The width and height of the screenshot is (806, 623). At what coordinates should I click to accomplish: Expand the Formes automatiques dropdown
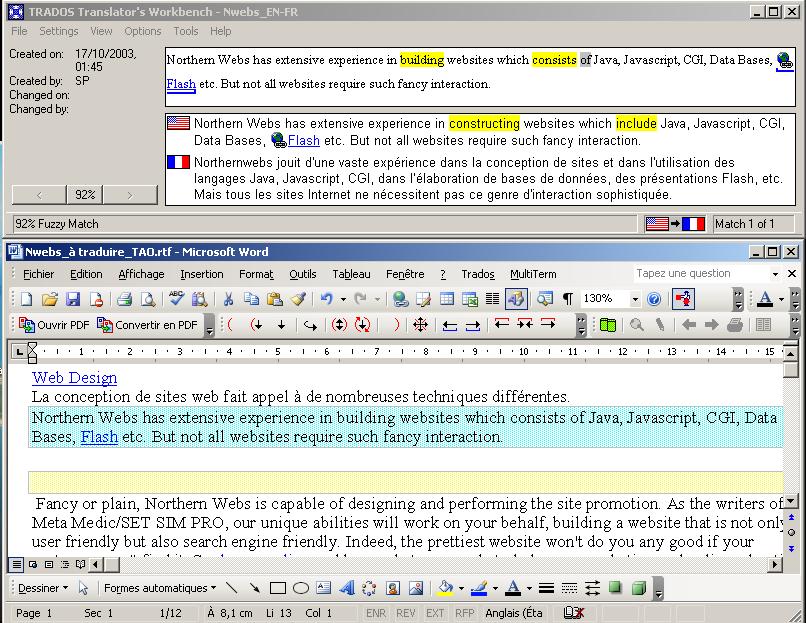tap(160, 588)
